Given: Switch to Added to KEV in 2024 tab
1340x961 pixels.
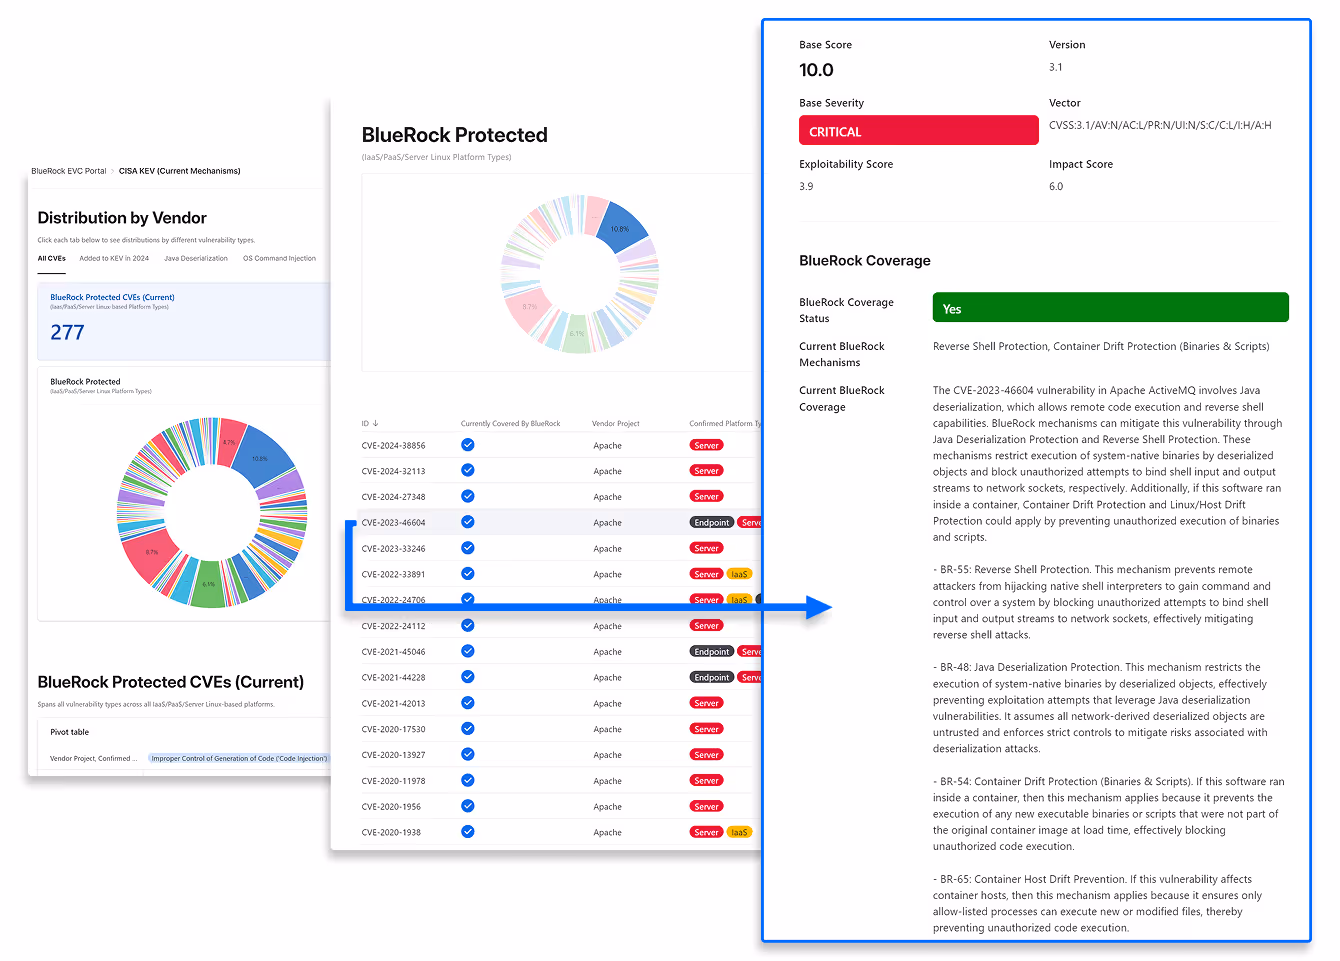Looking at the screenshot, I should 114,258.
